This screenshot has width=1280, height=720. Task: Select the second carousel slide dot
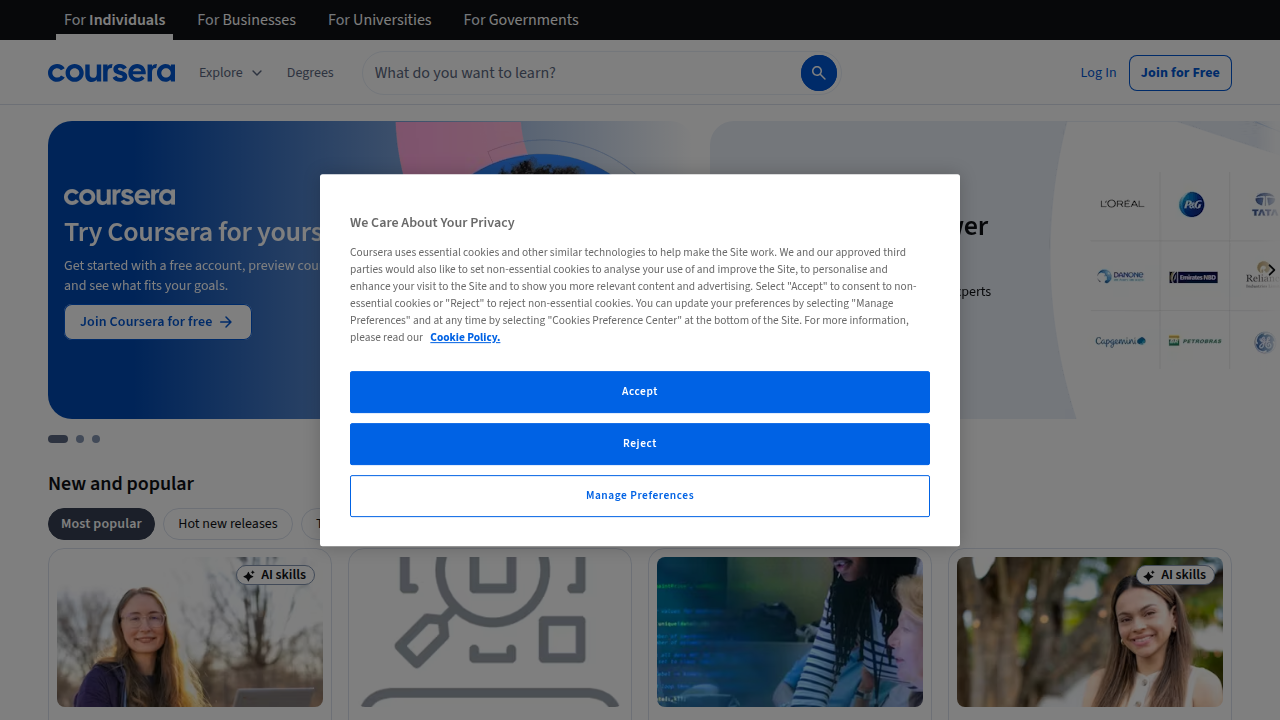(80, 439)
